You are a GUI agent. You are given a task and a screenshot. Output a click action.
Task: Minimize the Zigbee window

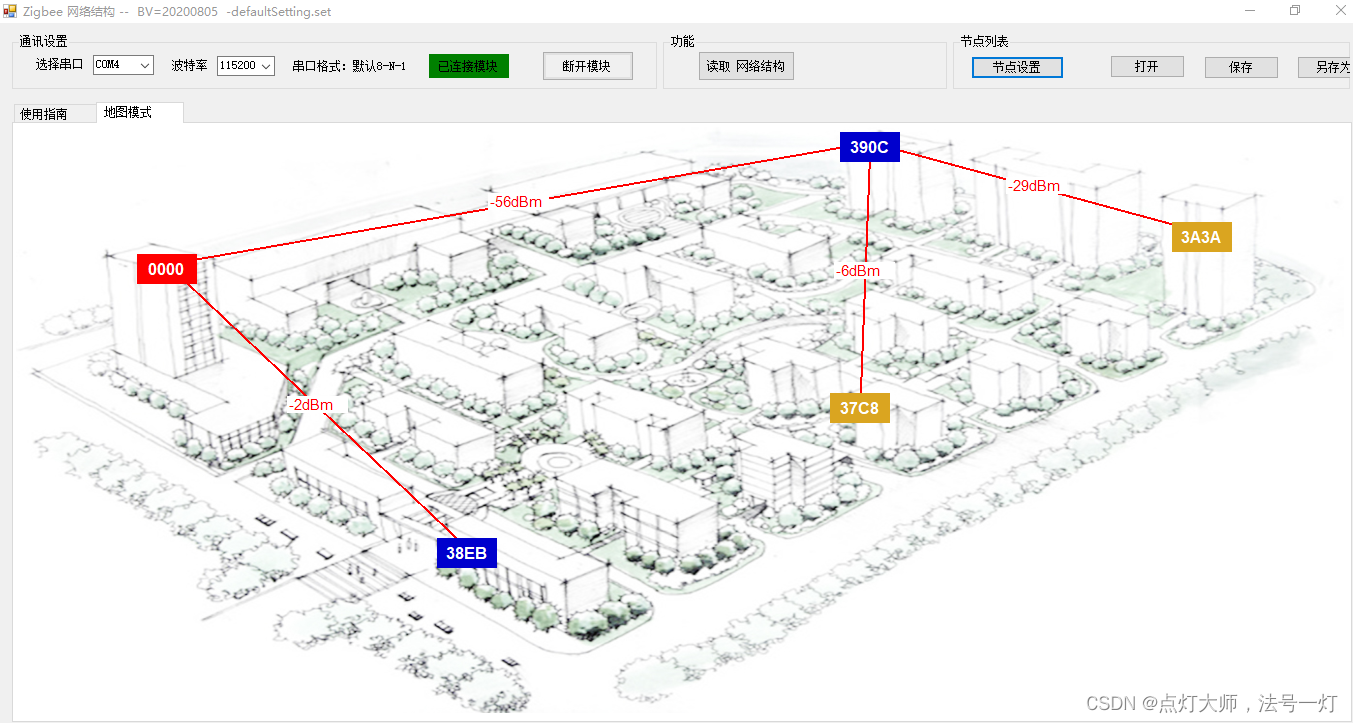[1250, 11]
